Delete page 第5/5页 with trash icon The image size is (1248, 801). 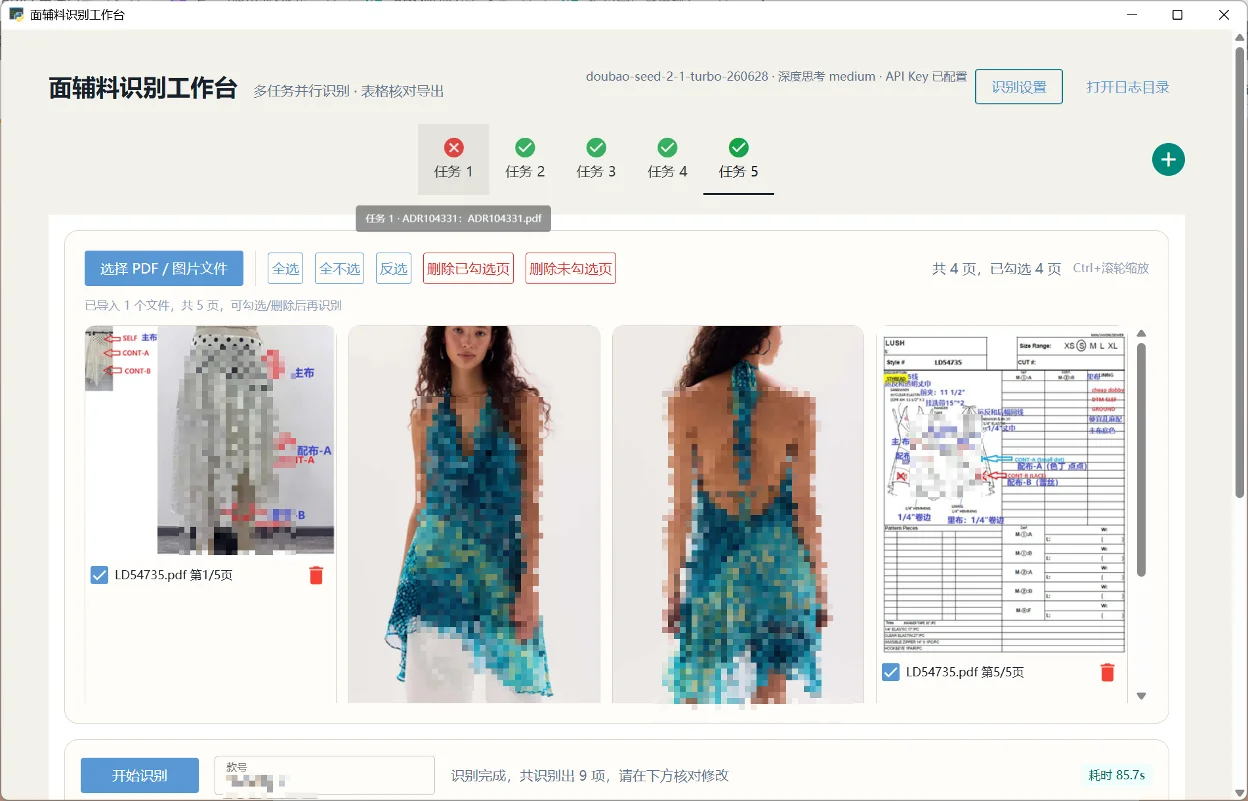click(1107, 672)
